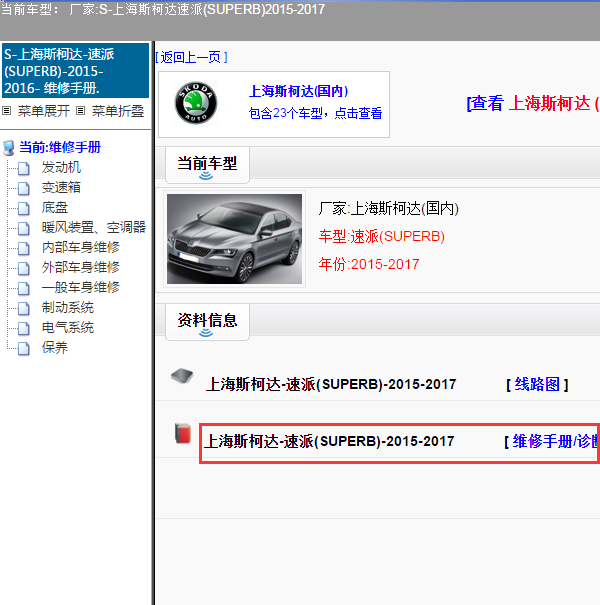
Task: Click the page icon beside 电气系统
Action: tap(24, 329)
